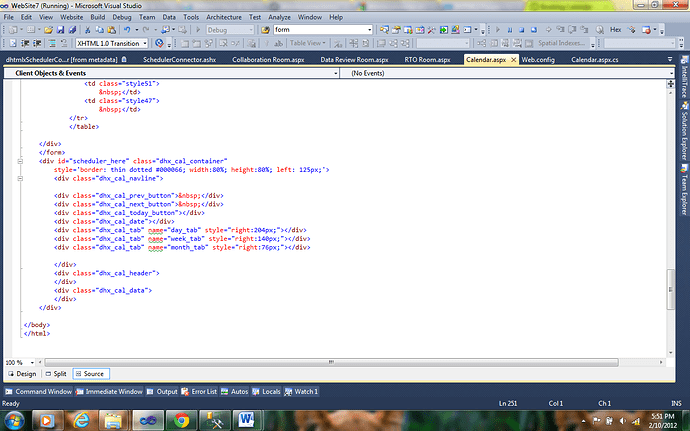Viewport: 690px width, 431px height.
Task: Click check accessibility validation icon
Action: pyautogui.click(x=159, y=43)
